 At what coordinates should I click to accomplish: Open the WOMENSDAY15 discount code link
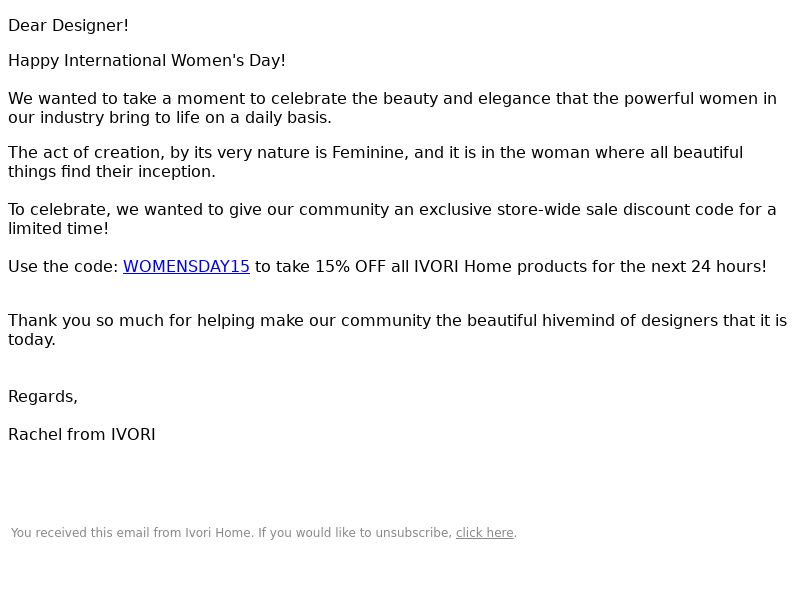point(186,266)
